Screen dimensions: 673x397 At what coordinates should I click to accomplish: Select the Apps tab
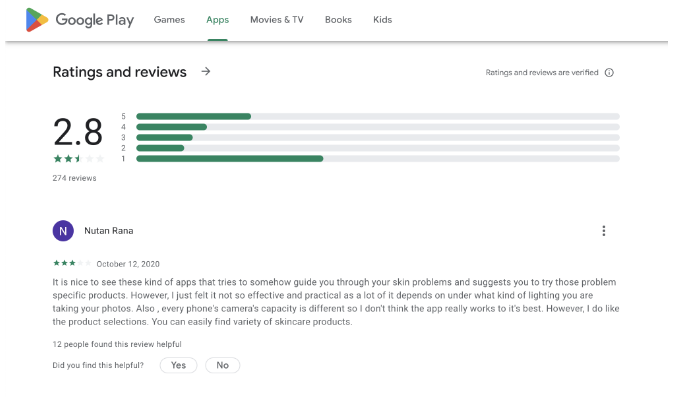point(218,20)
